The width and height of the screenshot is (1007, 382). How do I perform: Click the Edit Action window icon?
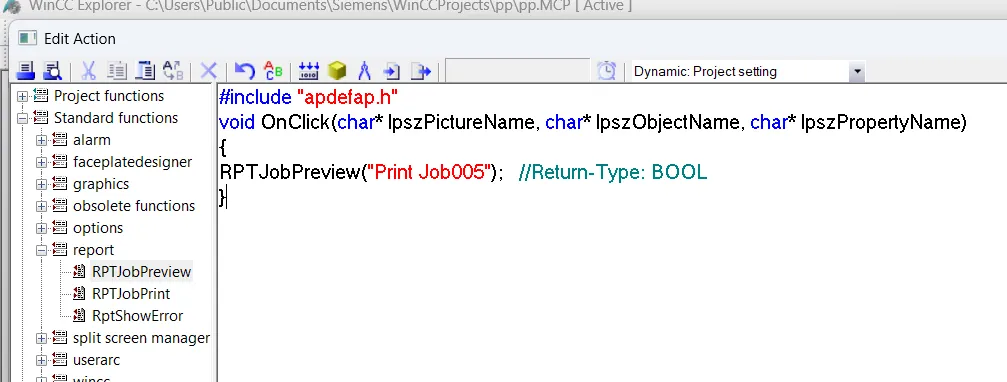point(28,39)
